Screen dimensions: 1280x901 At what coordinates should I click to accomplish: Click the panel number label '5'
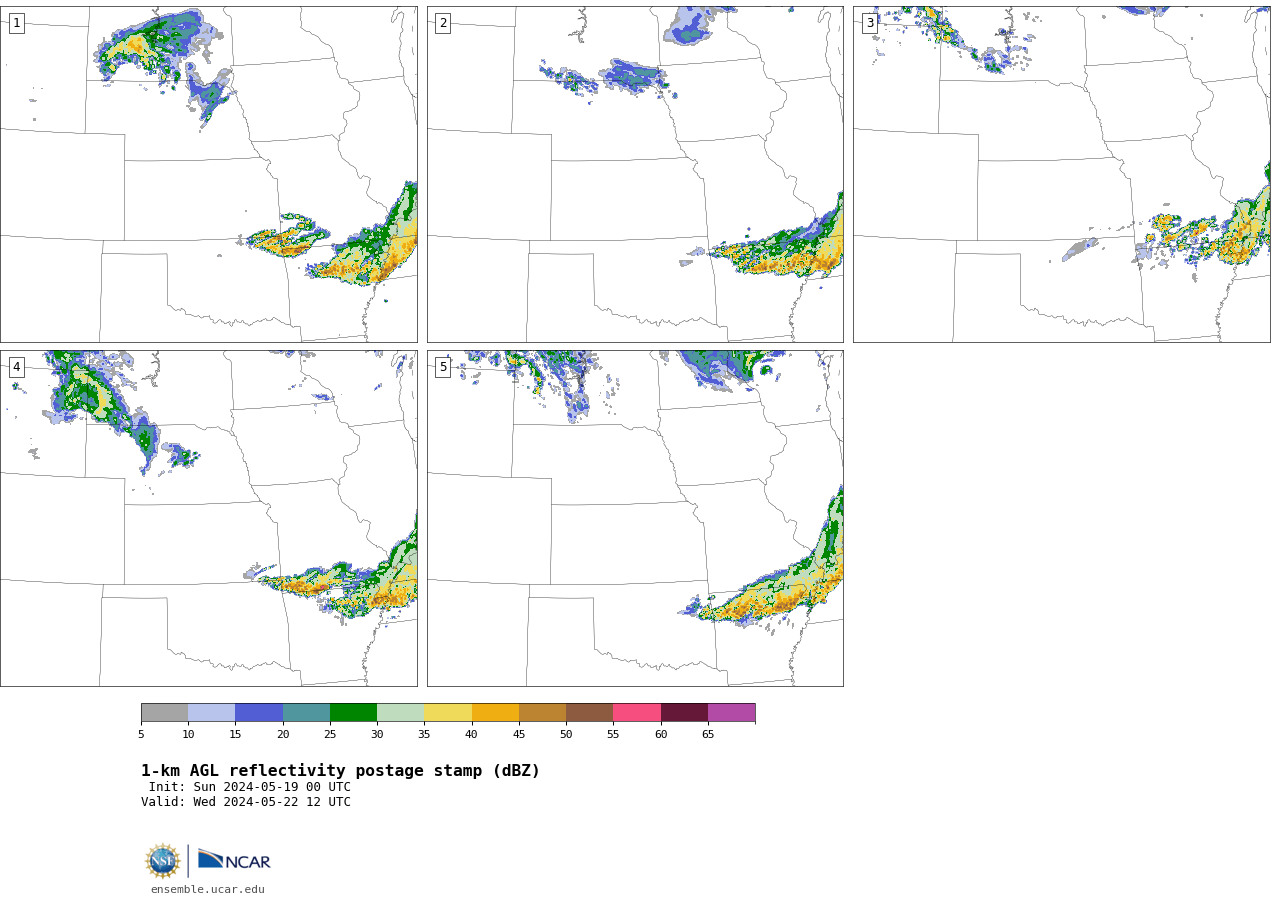443,367
